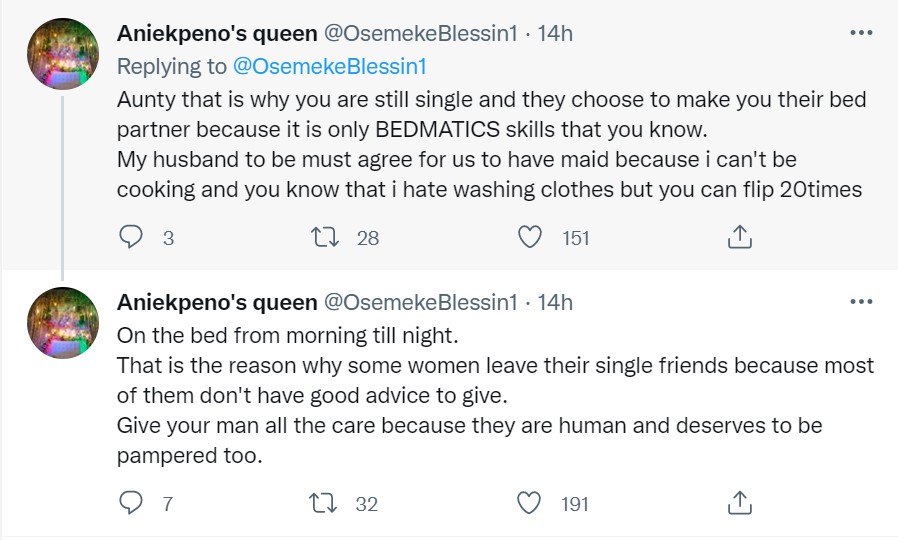Open the second tweet's profile avatar
This screenshot has height=540, width=898.
(63, 324)
